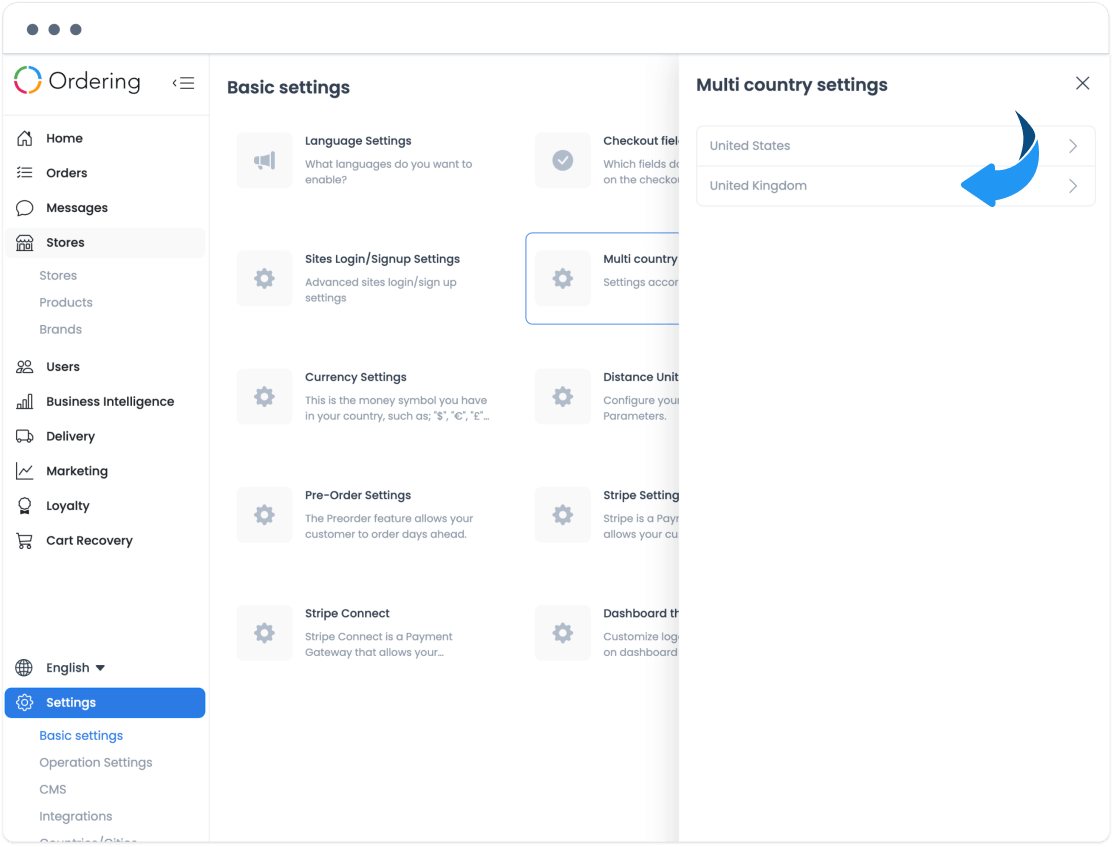This screenshot has height=847, width=1113.
Task: Click the Checkout fields checkmark icon
Action: point(563,160)
